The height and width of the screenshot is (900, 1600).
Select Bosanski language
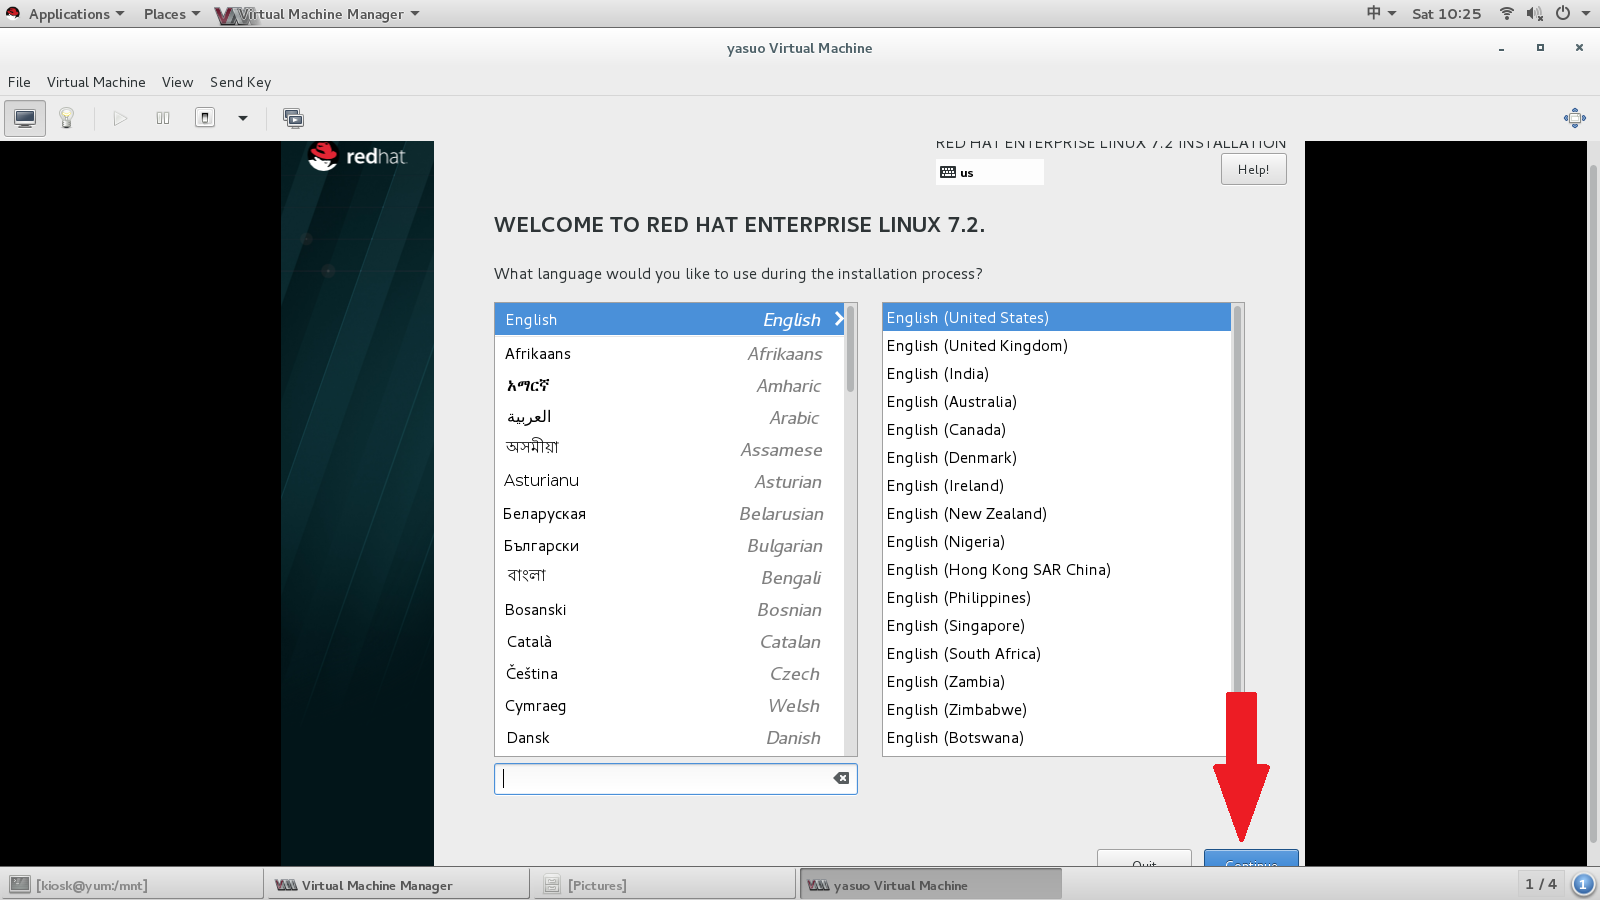tap(669, 610)
